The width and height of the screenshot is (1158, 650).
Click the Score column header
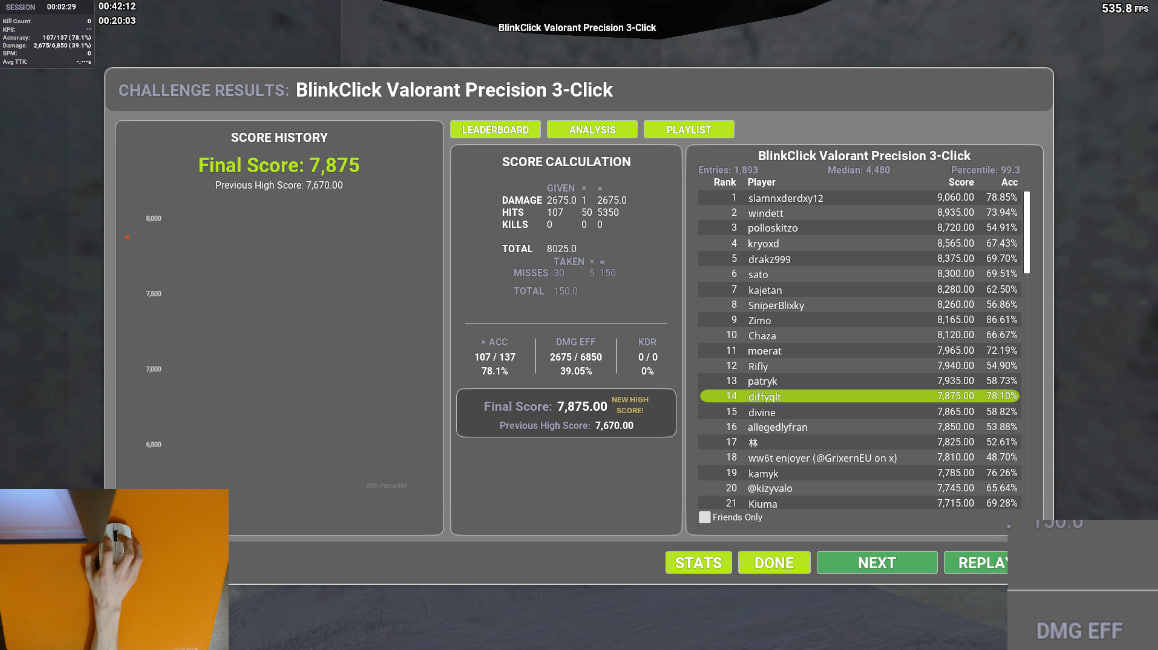click(x=961, y=182)
